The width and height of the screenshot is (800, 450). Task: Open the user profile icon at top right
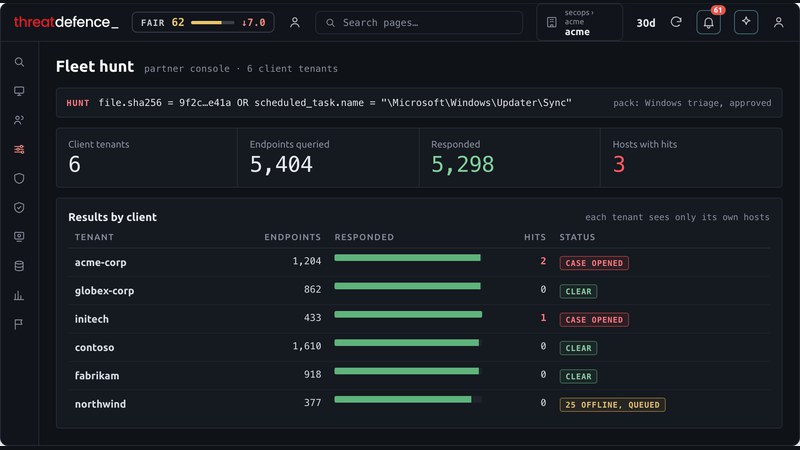click(779, 22)
